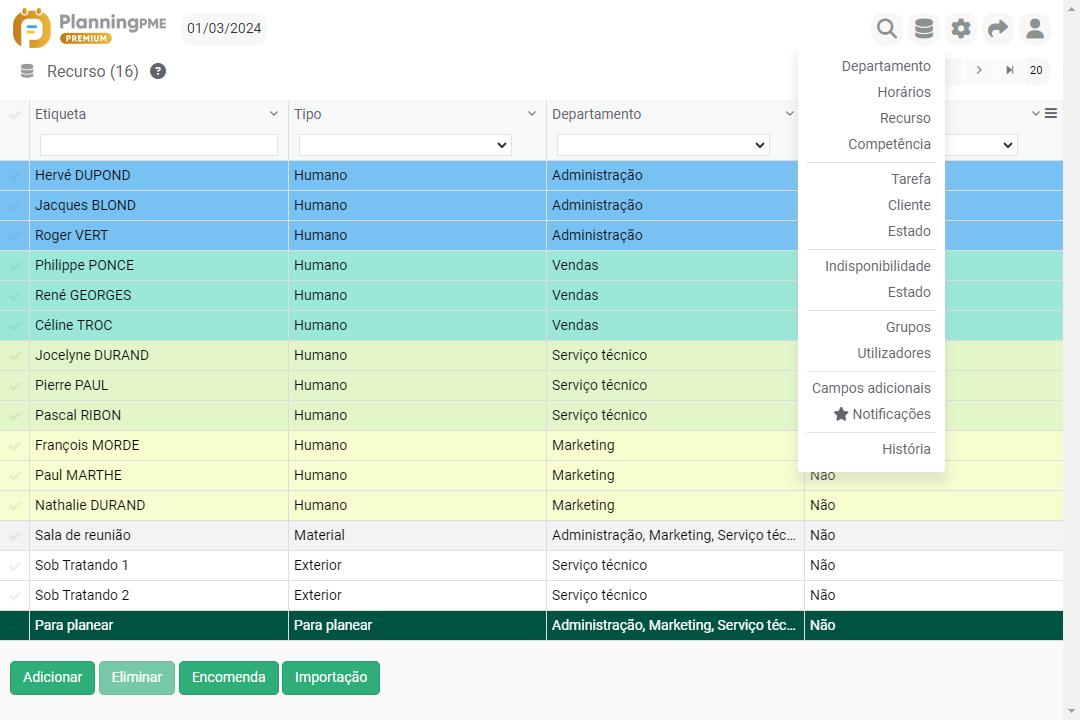Image resolution: width=1080 pixels, height=720 pixels.
Task: Choose Departamento in data menu
Action: [x=886, y=66]
